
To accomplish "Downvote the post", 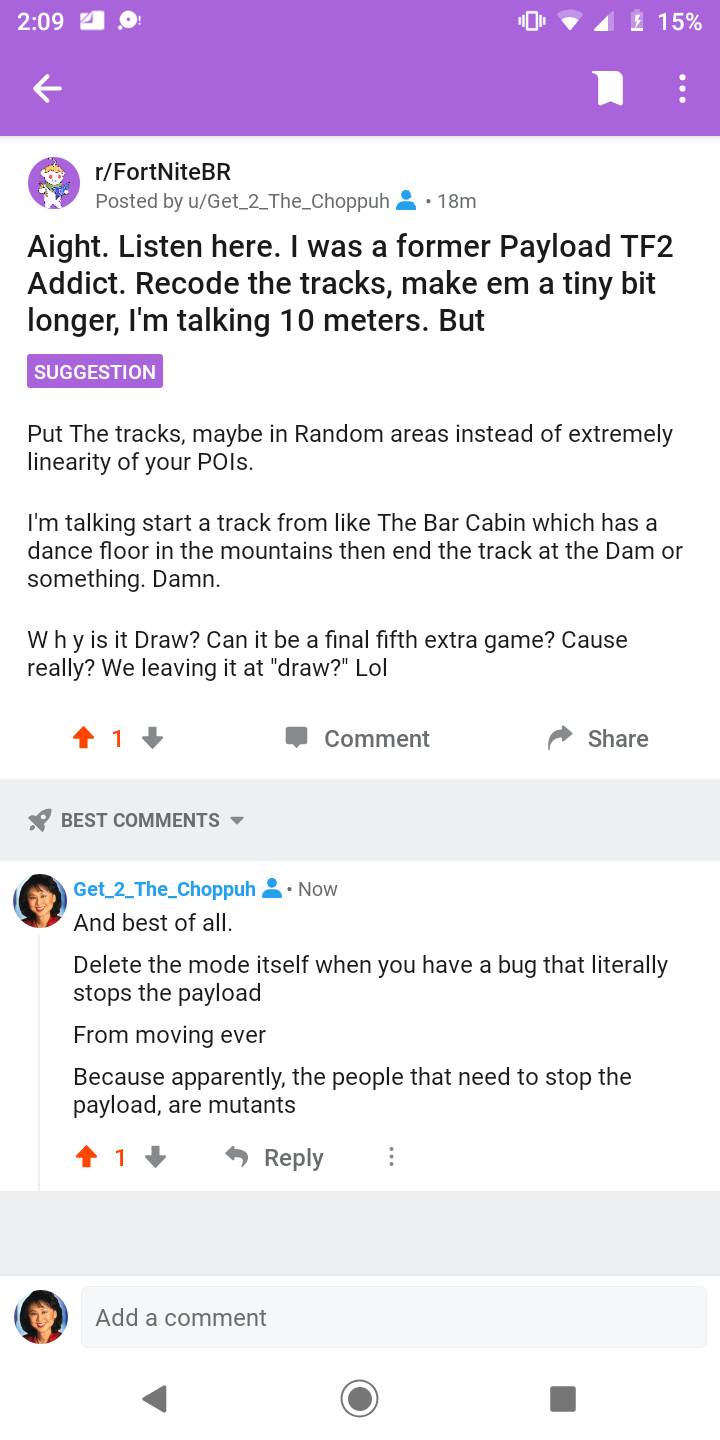I will [152, 738].
